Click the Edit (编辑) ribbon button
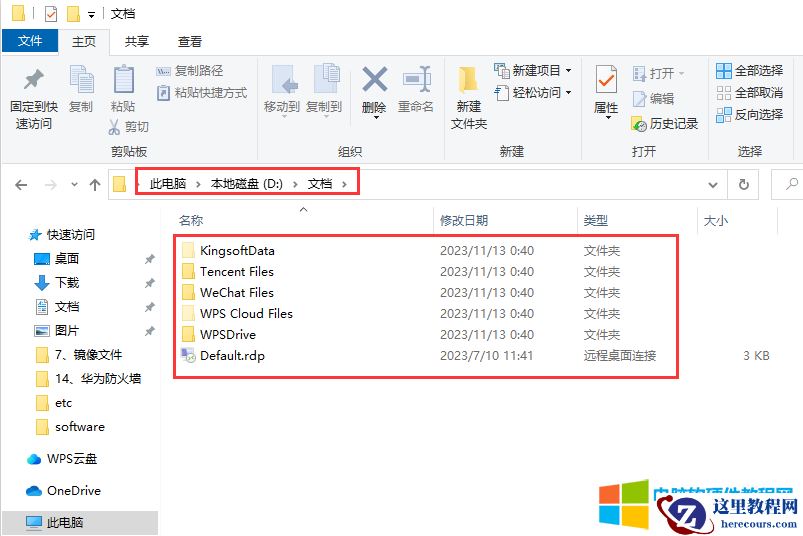 653,98
